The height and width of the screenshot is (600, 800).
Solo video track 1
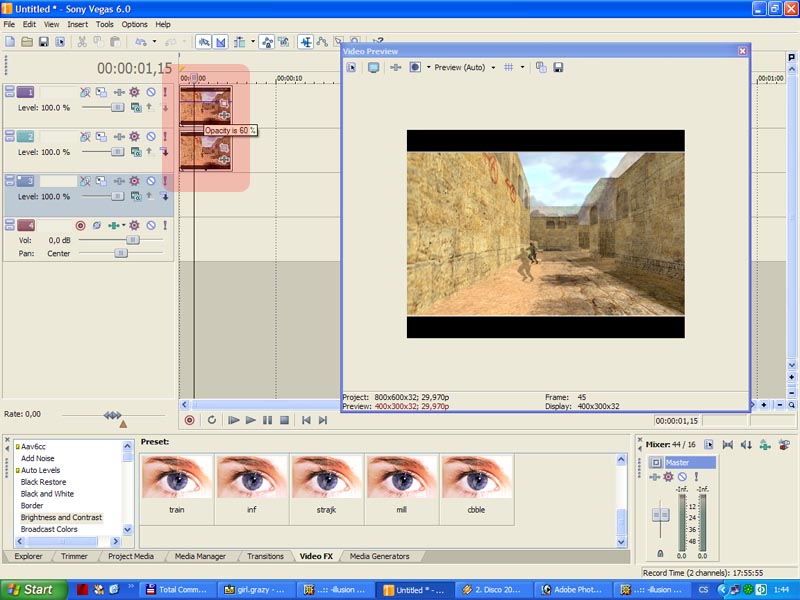tap(165, 92)
